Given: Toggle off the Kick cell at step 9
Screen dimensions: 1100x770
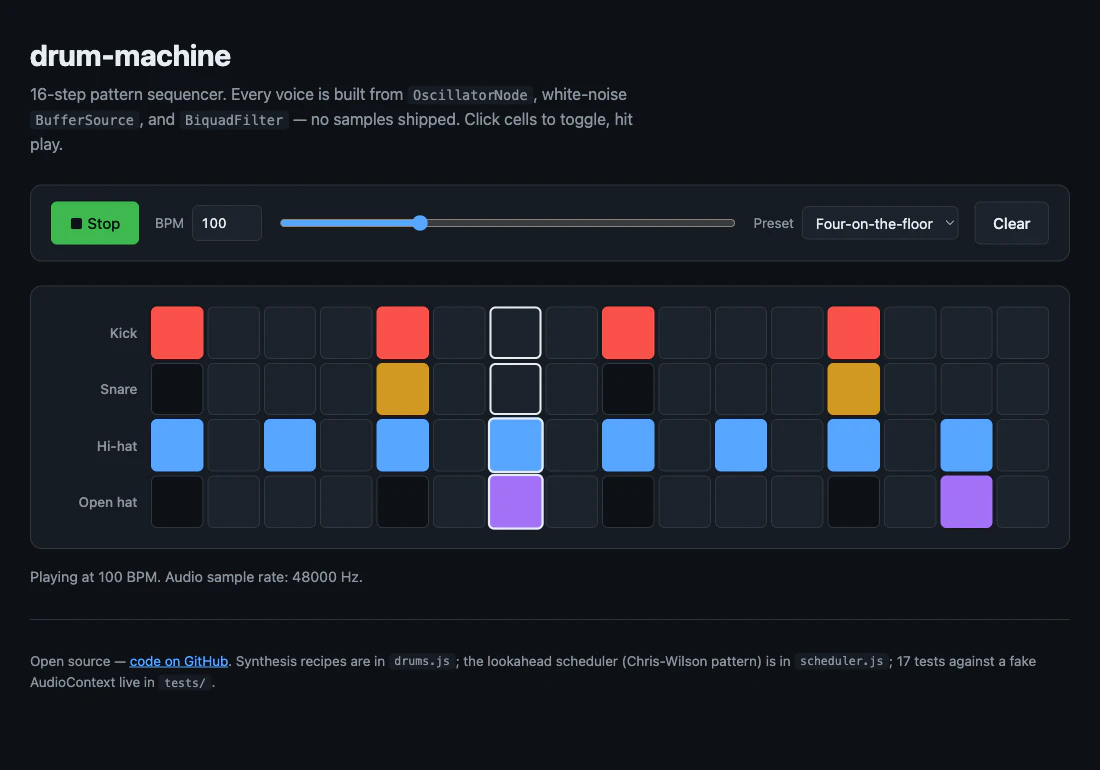Looking at the screenshot, I should coord(628,332).
